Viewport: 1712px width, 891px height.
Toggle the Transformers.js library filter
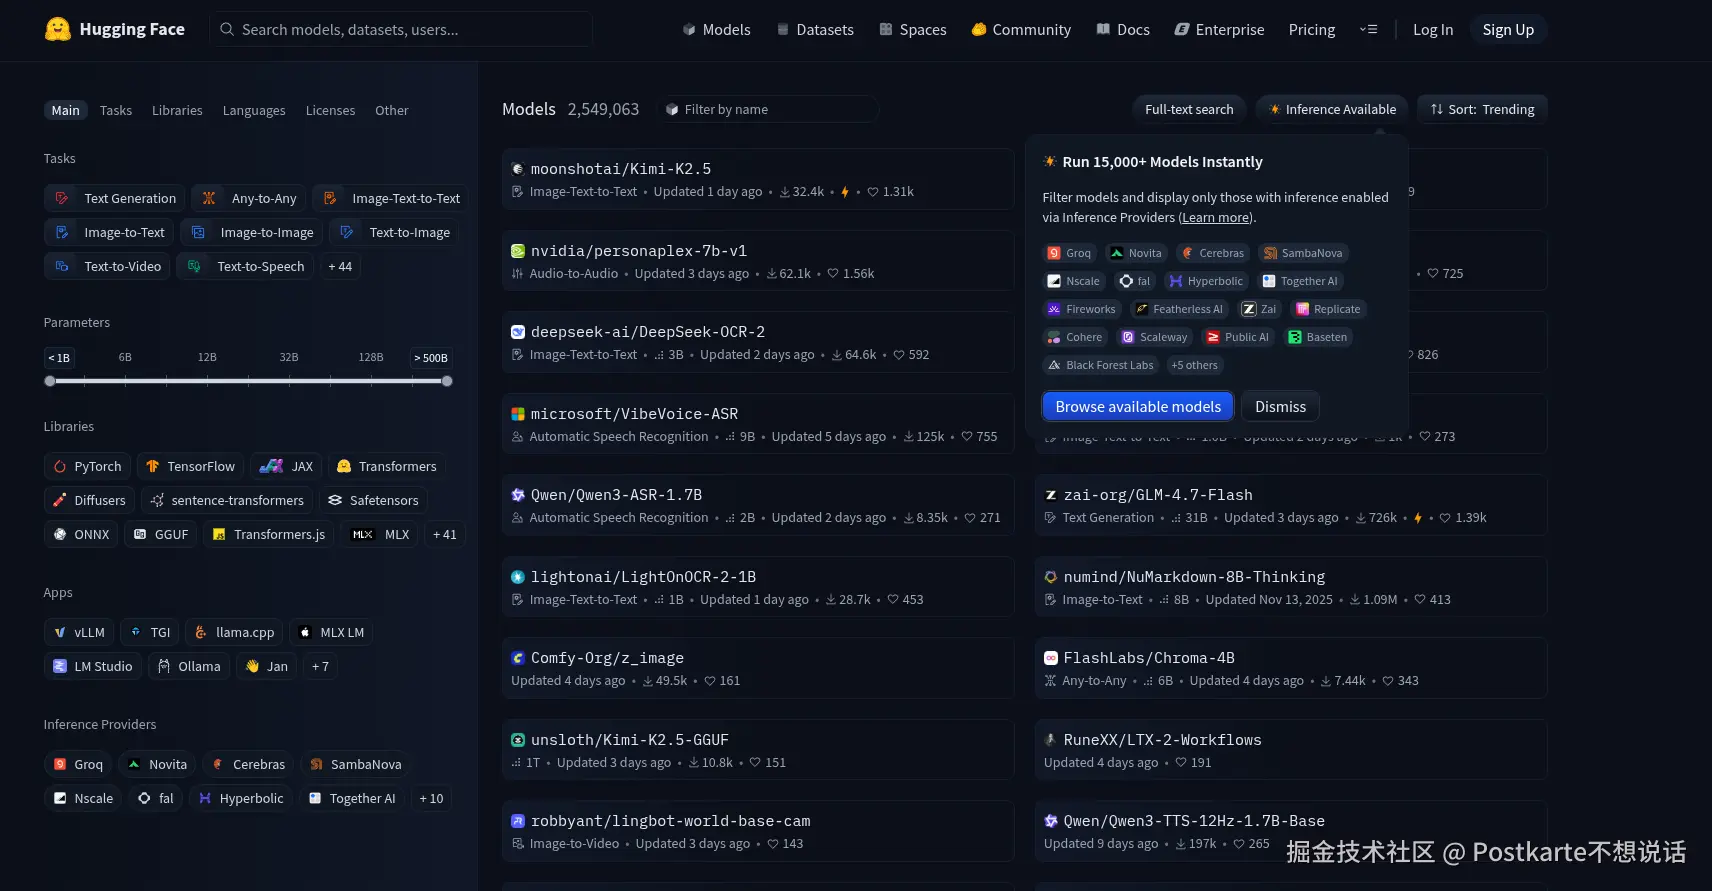click(269, 534)
